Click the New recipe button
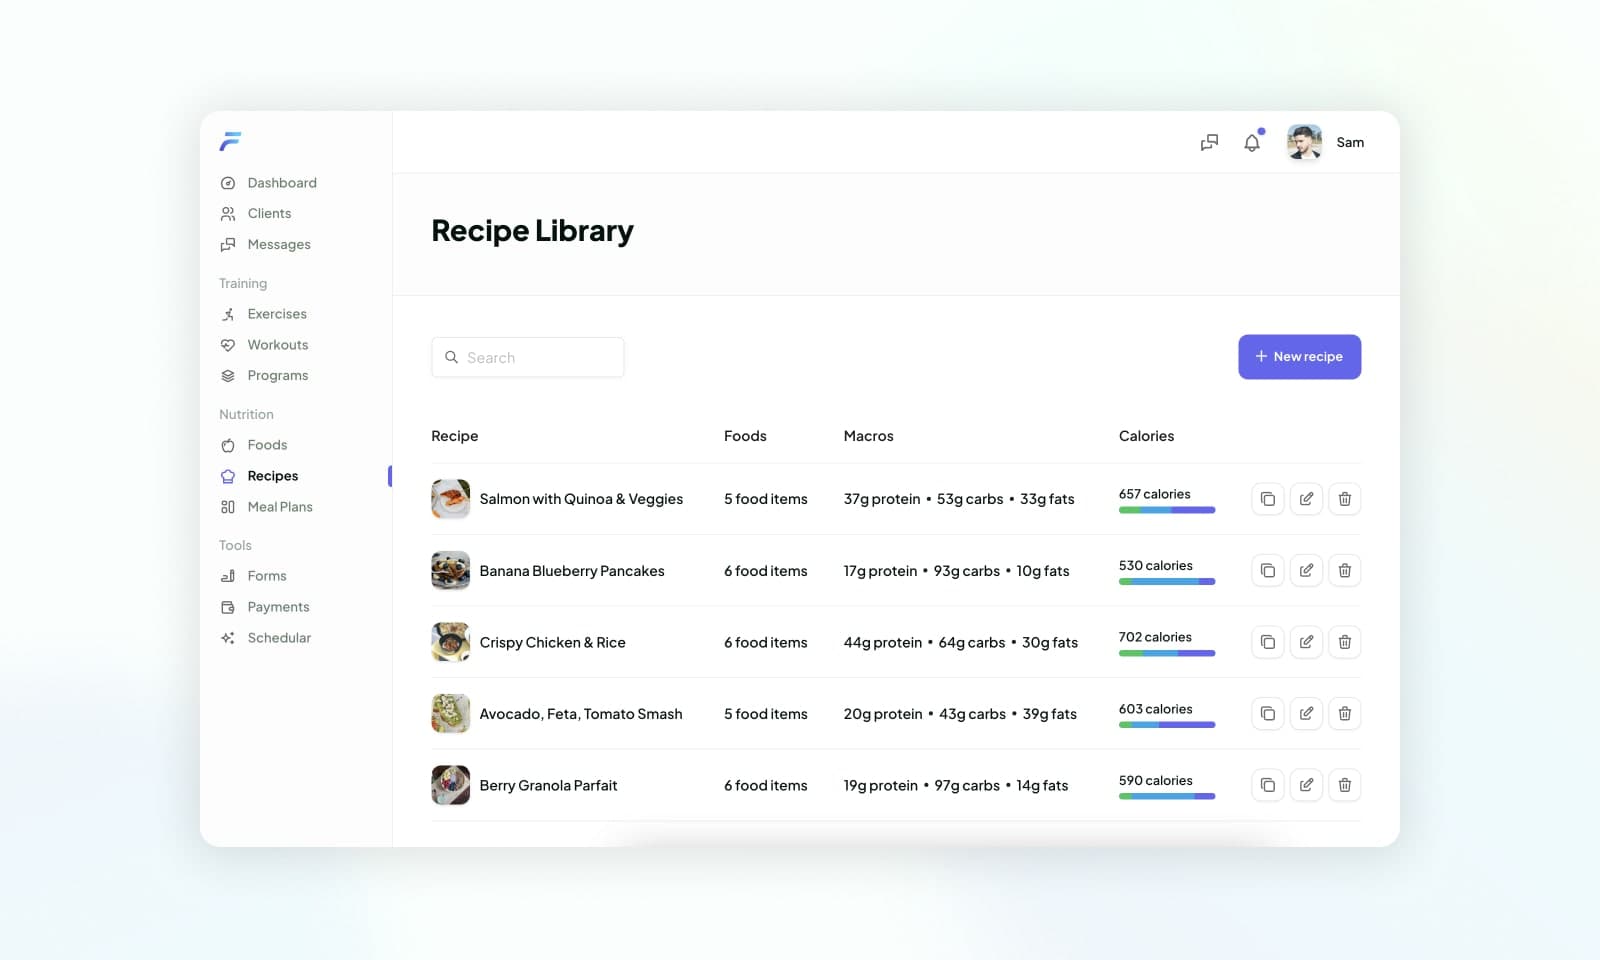The image size is (1600, 960). click(x=1300, y=357)
